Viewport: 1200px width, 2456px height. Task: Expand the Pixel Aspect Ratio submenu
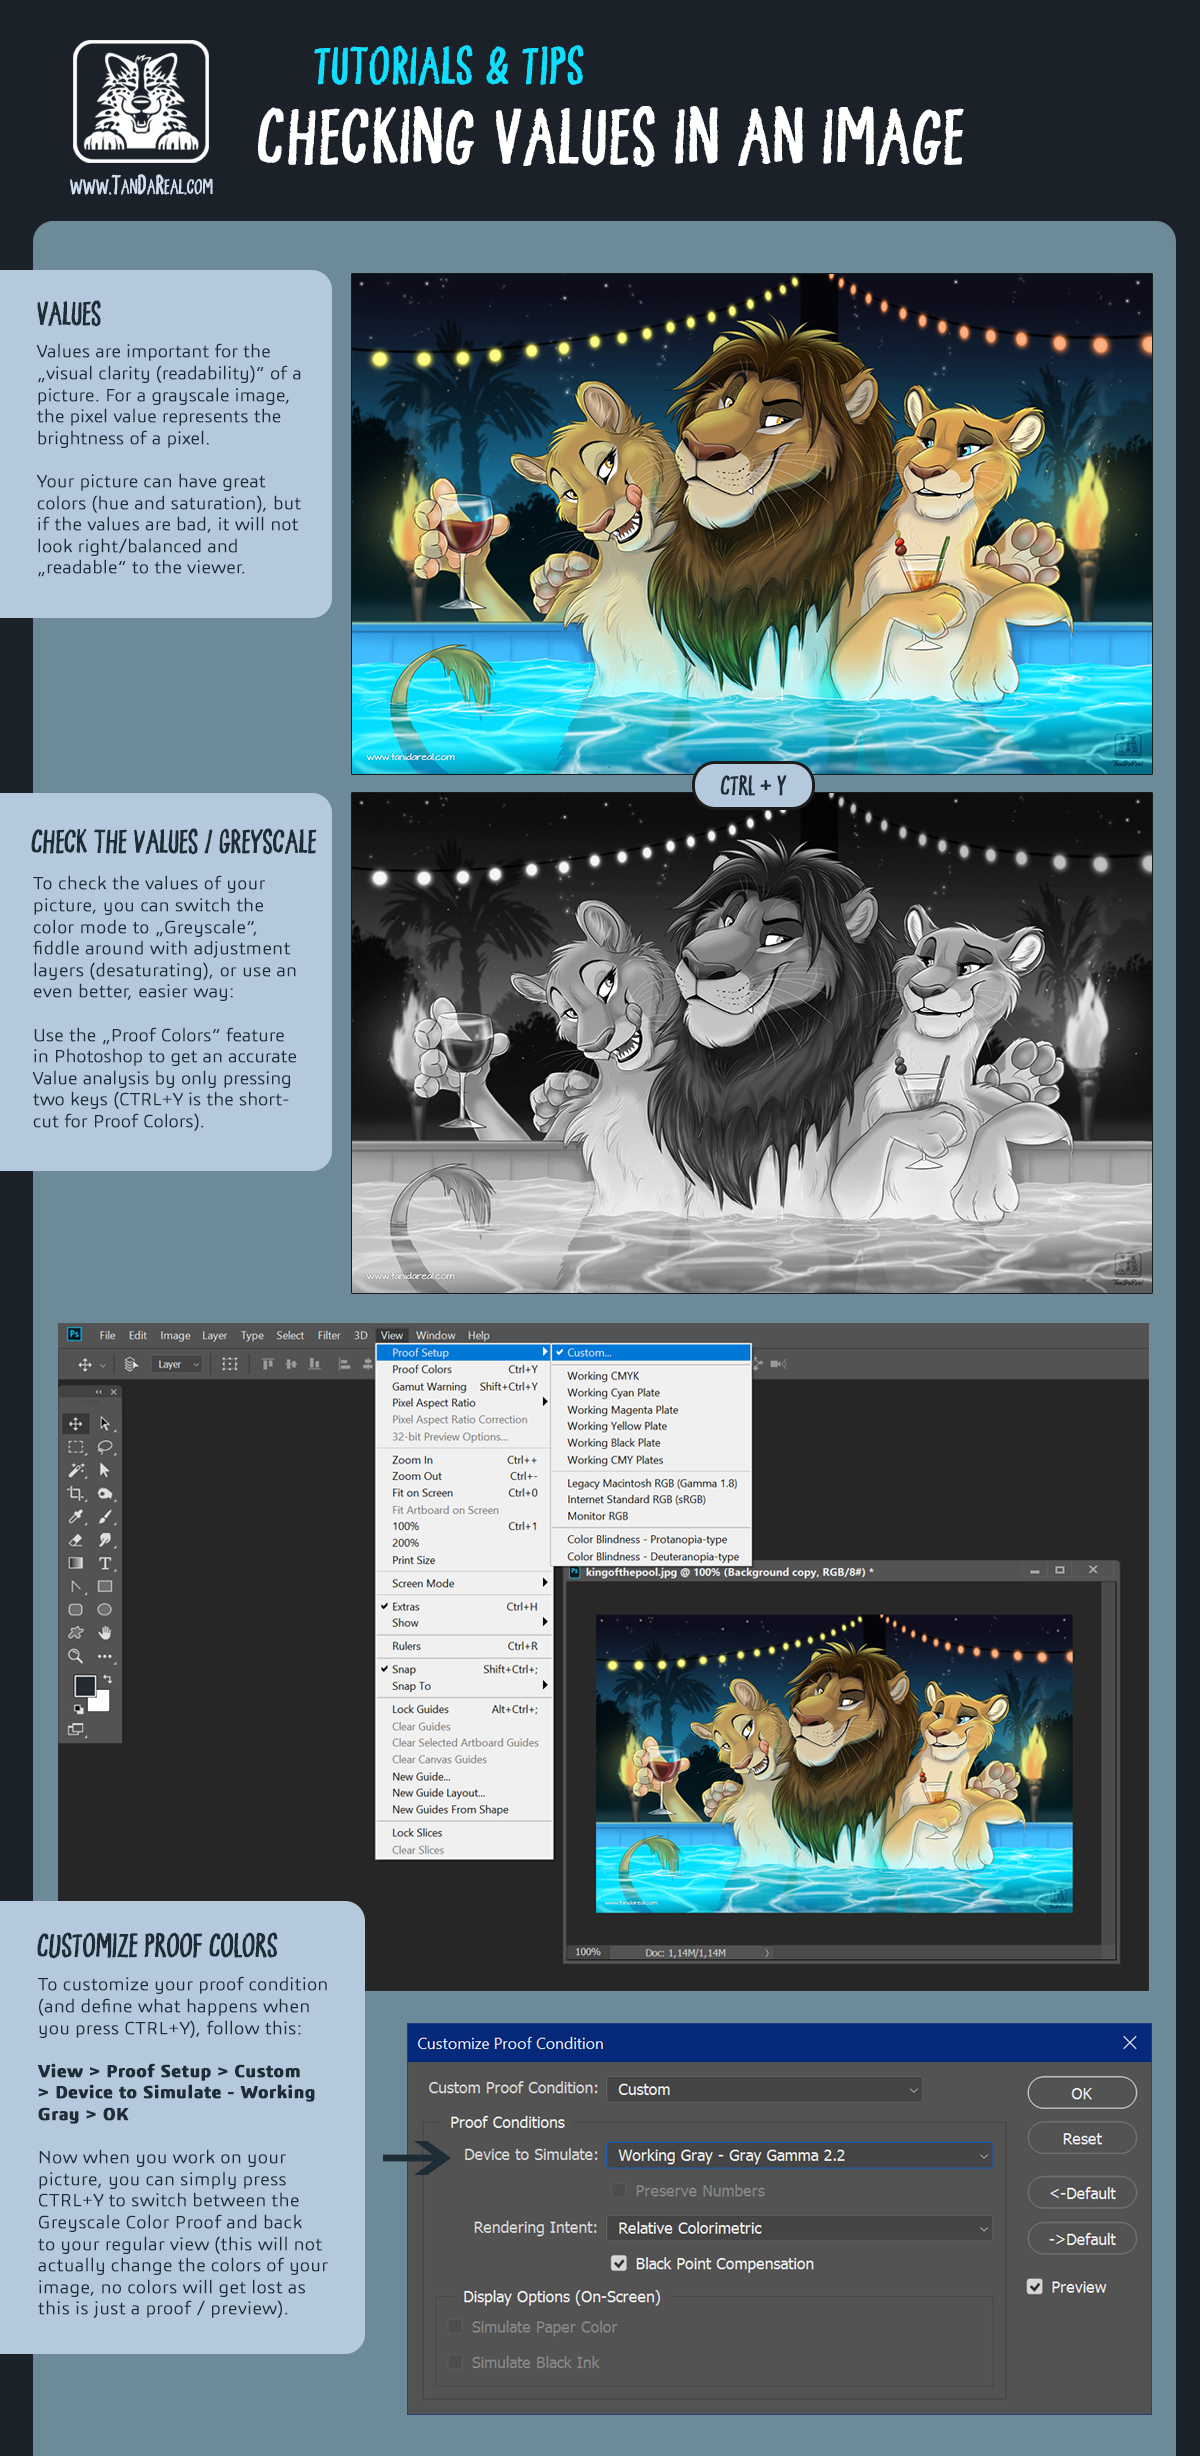click(x=464, y=1403)
